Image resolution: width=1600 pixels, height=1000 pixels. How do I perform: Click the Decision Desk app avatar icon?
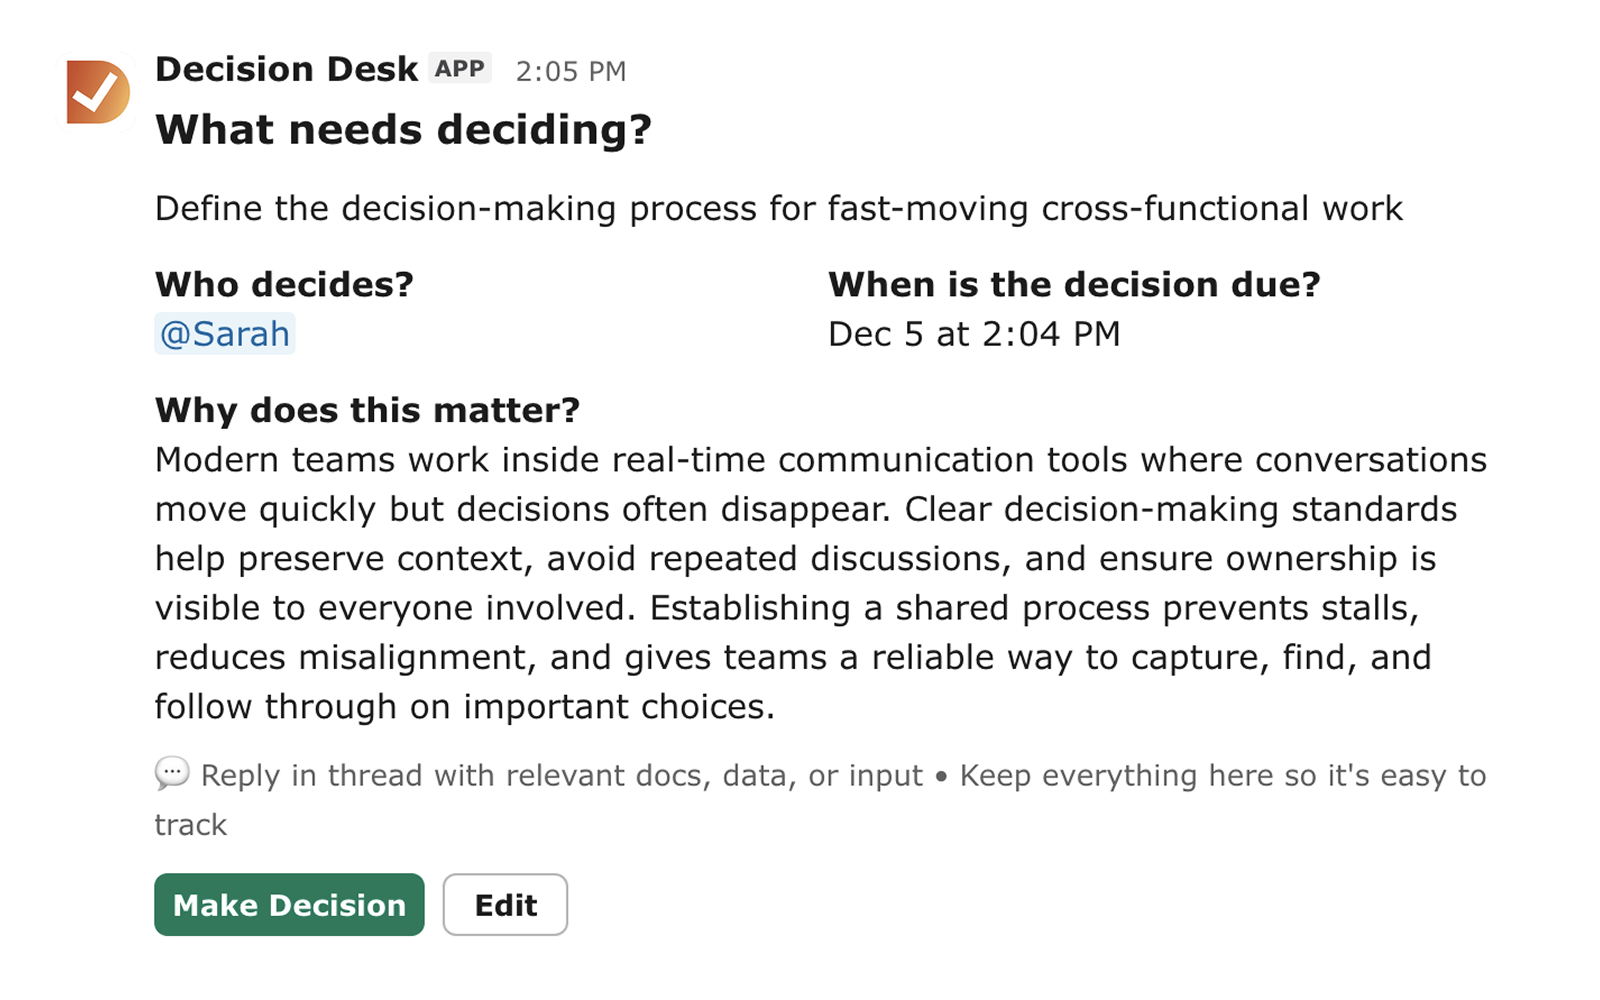point(98,92)
